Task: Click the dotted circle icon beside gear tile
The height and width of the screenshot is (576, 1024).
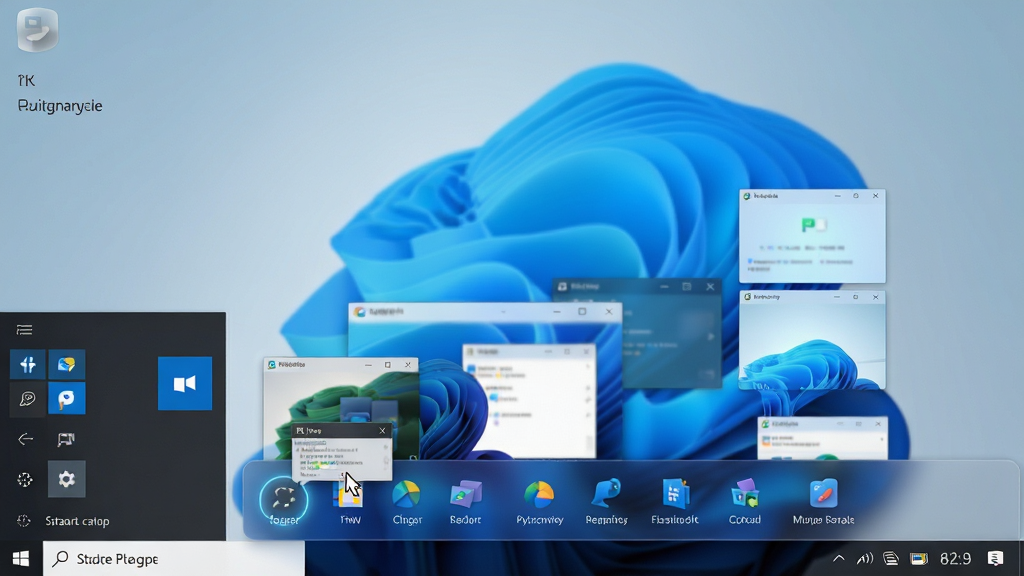Action: 25,479
